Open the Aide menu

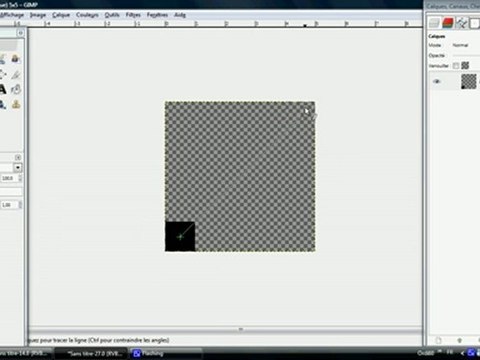tap(180, 15)
